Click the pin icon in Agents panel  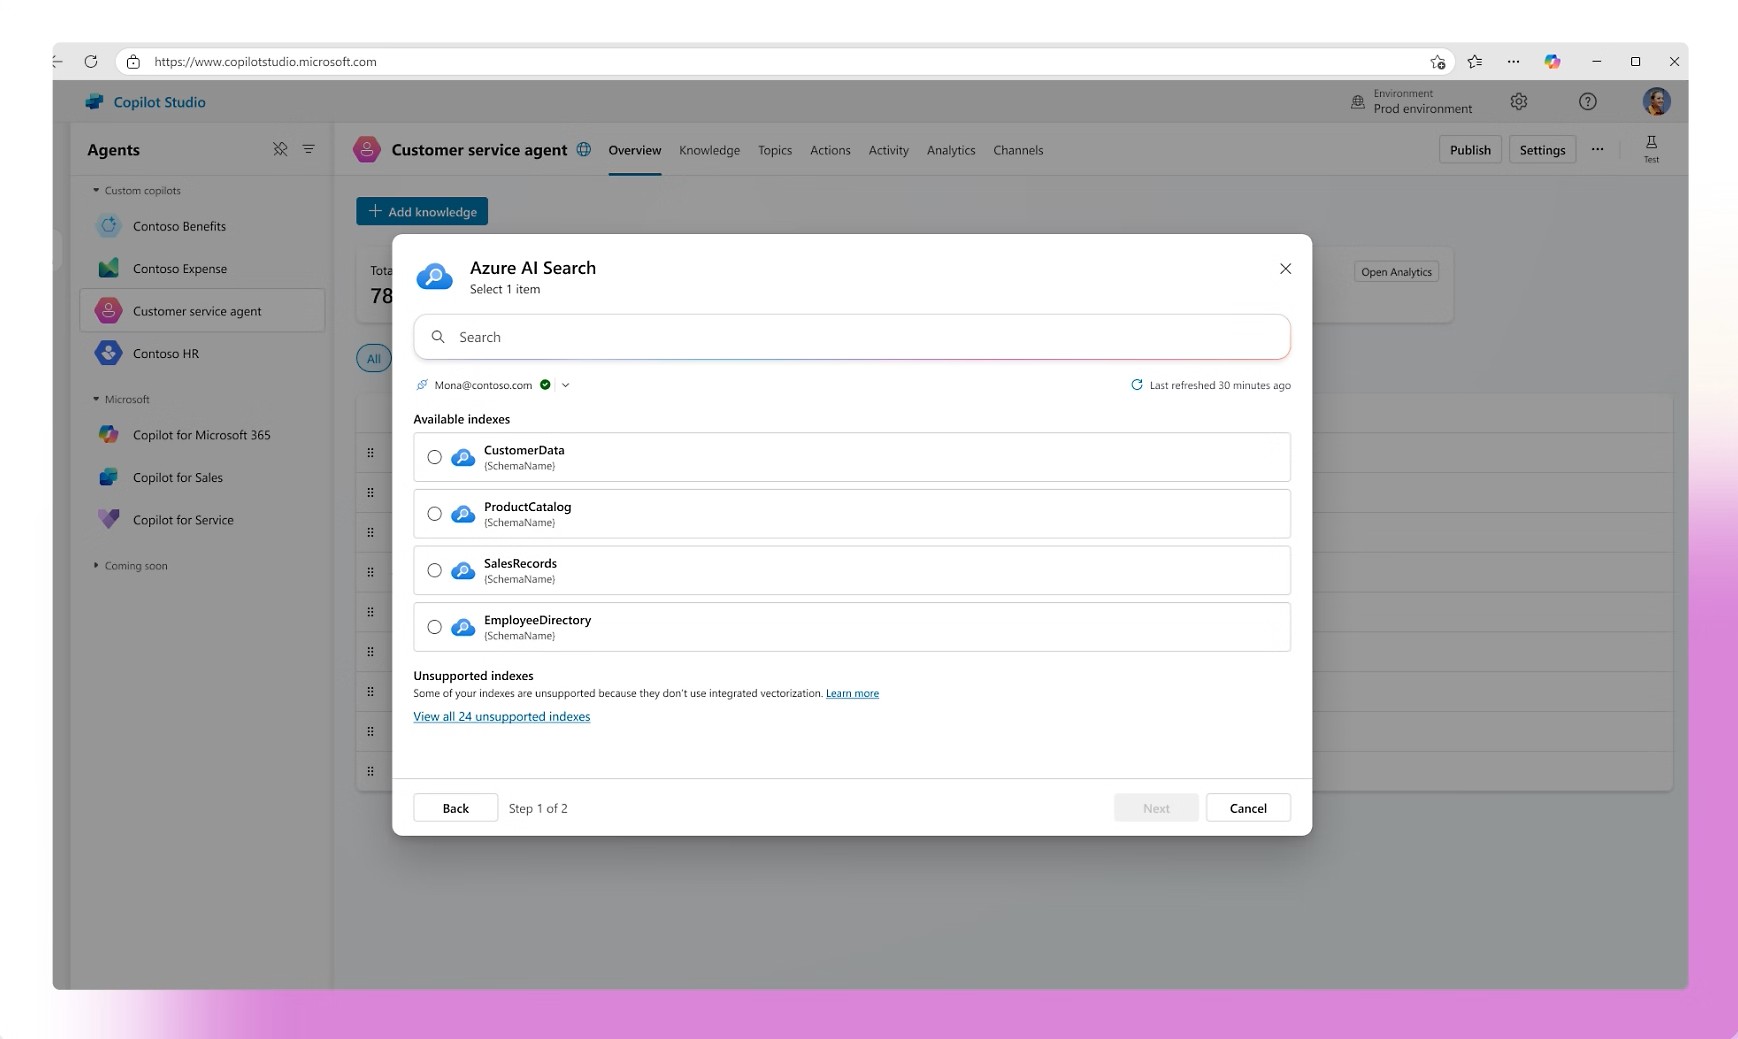280,149
